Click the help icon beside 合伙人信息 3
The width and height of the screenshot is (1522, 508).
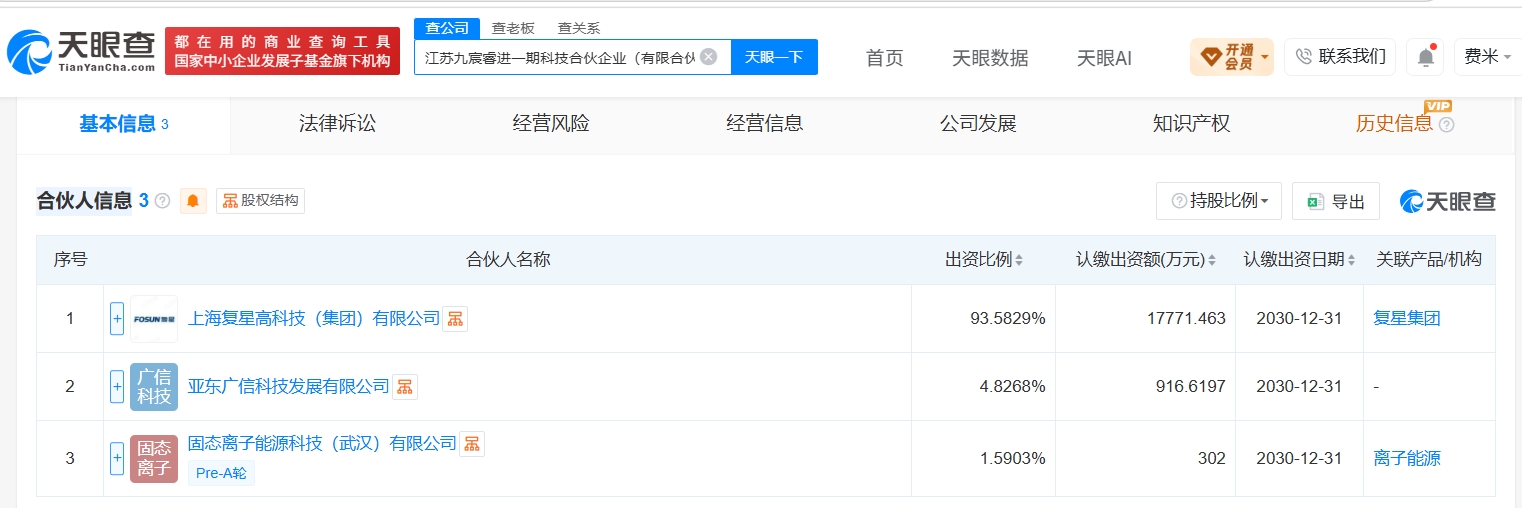162,201
